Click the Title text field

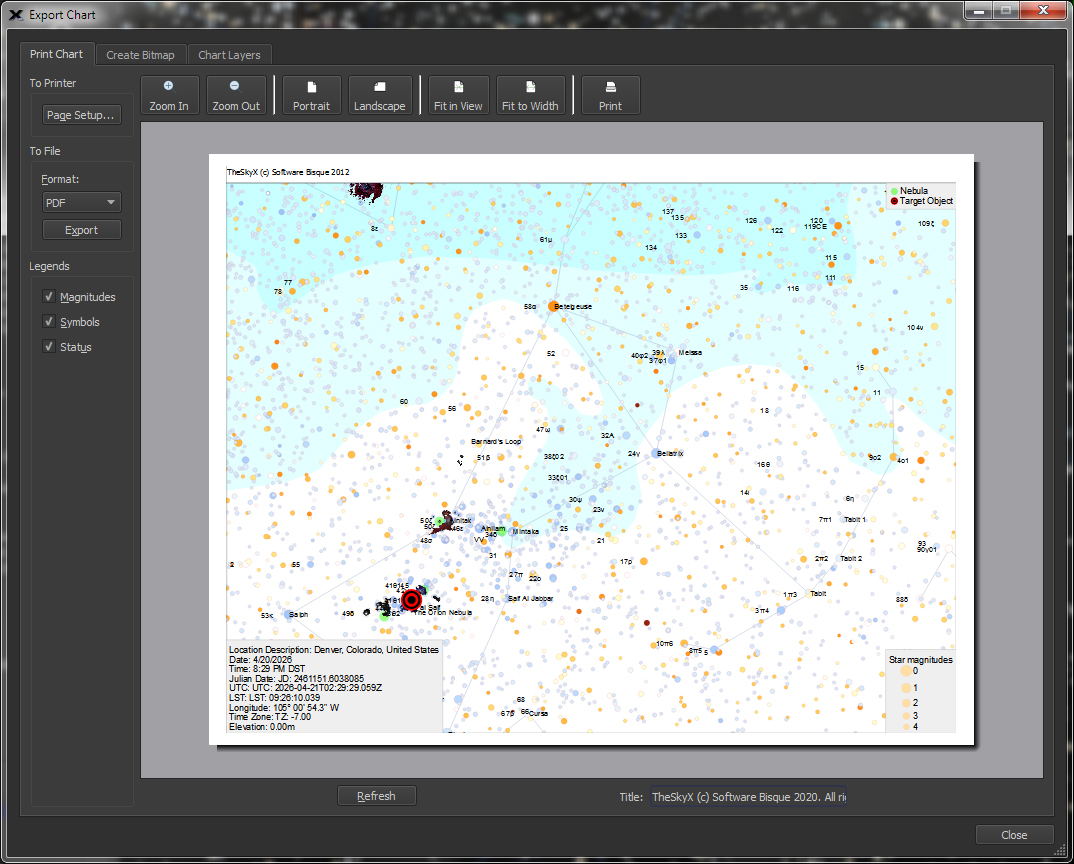748,797
